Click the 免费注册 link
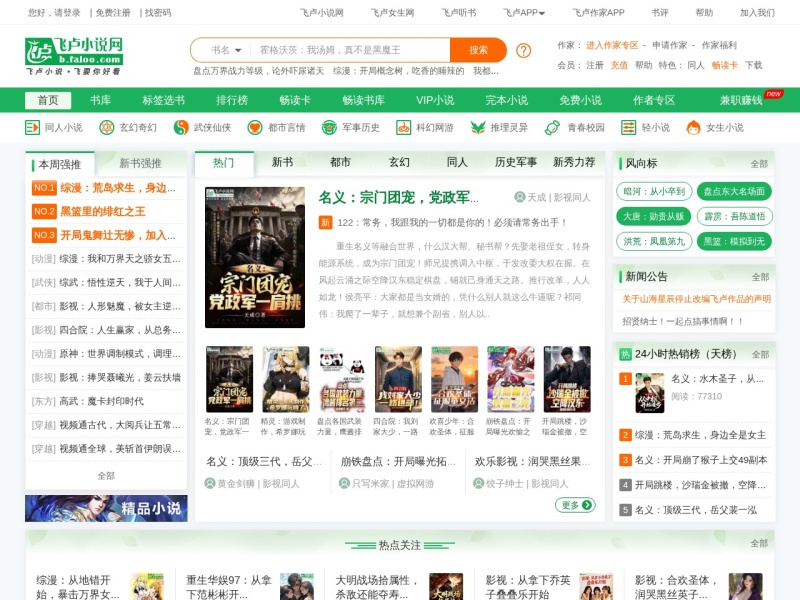 pyautogui.click(x=113, y=13)
